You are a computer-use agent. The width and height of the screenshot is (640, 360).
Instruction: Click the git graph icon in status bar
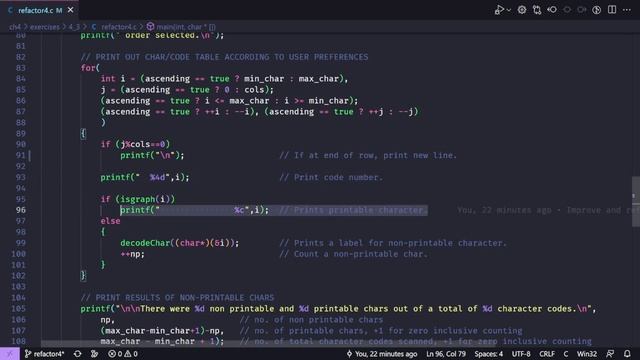94,354
